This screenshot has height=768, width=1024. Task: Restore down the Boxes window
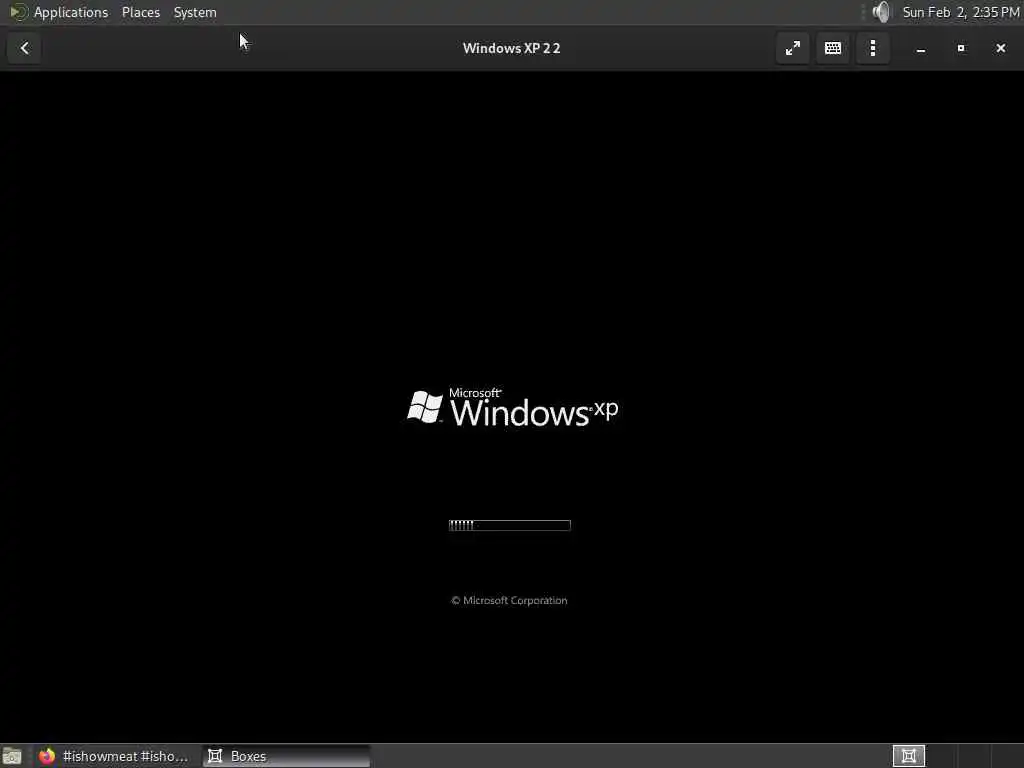pos(961,48)
